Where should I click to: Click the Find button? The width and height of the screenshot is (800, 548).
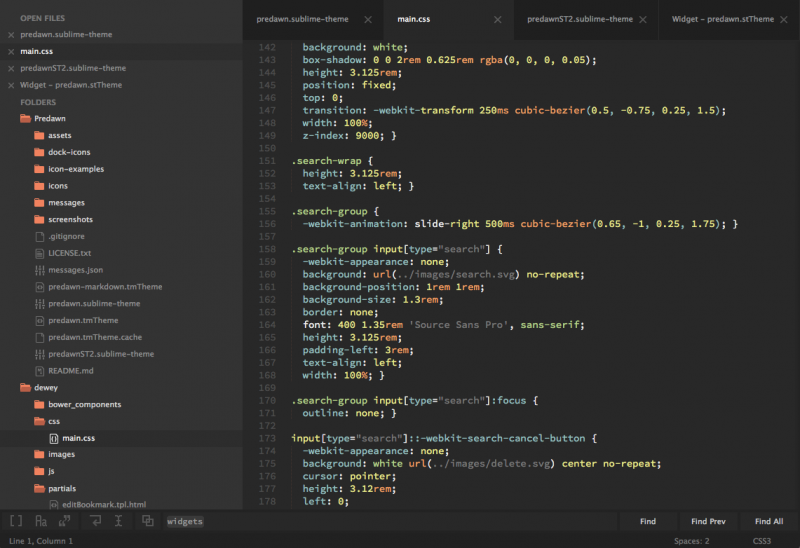coord(648,521)
